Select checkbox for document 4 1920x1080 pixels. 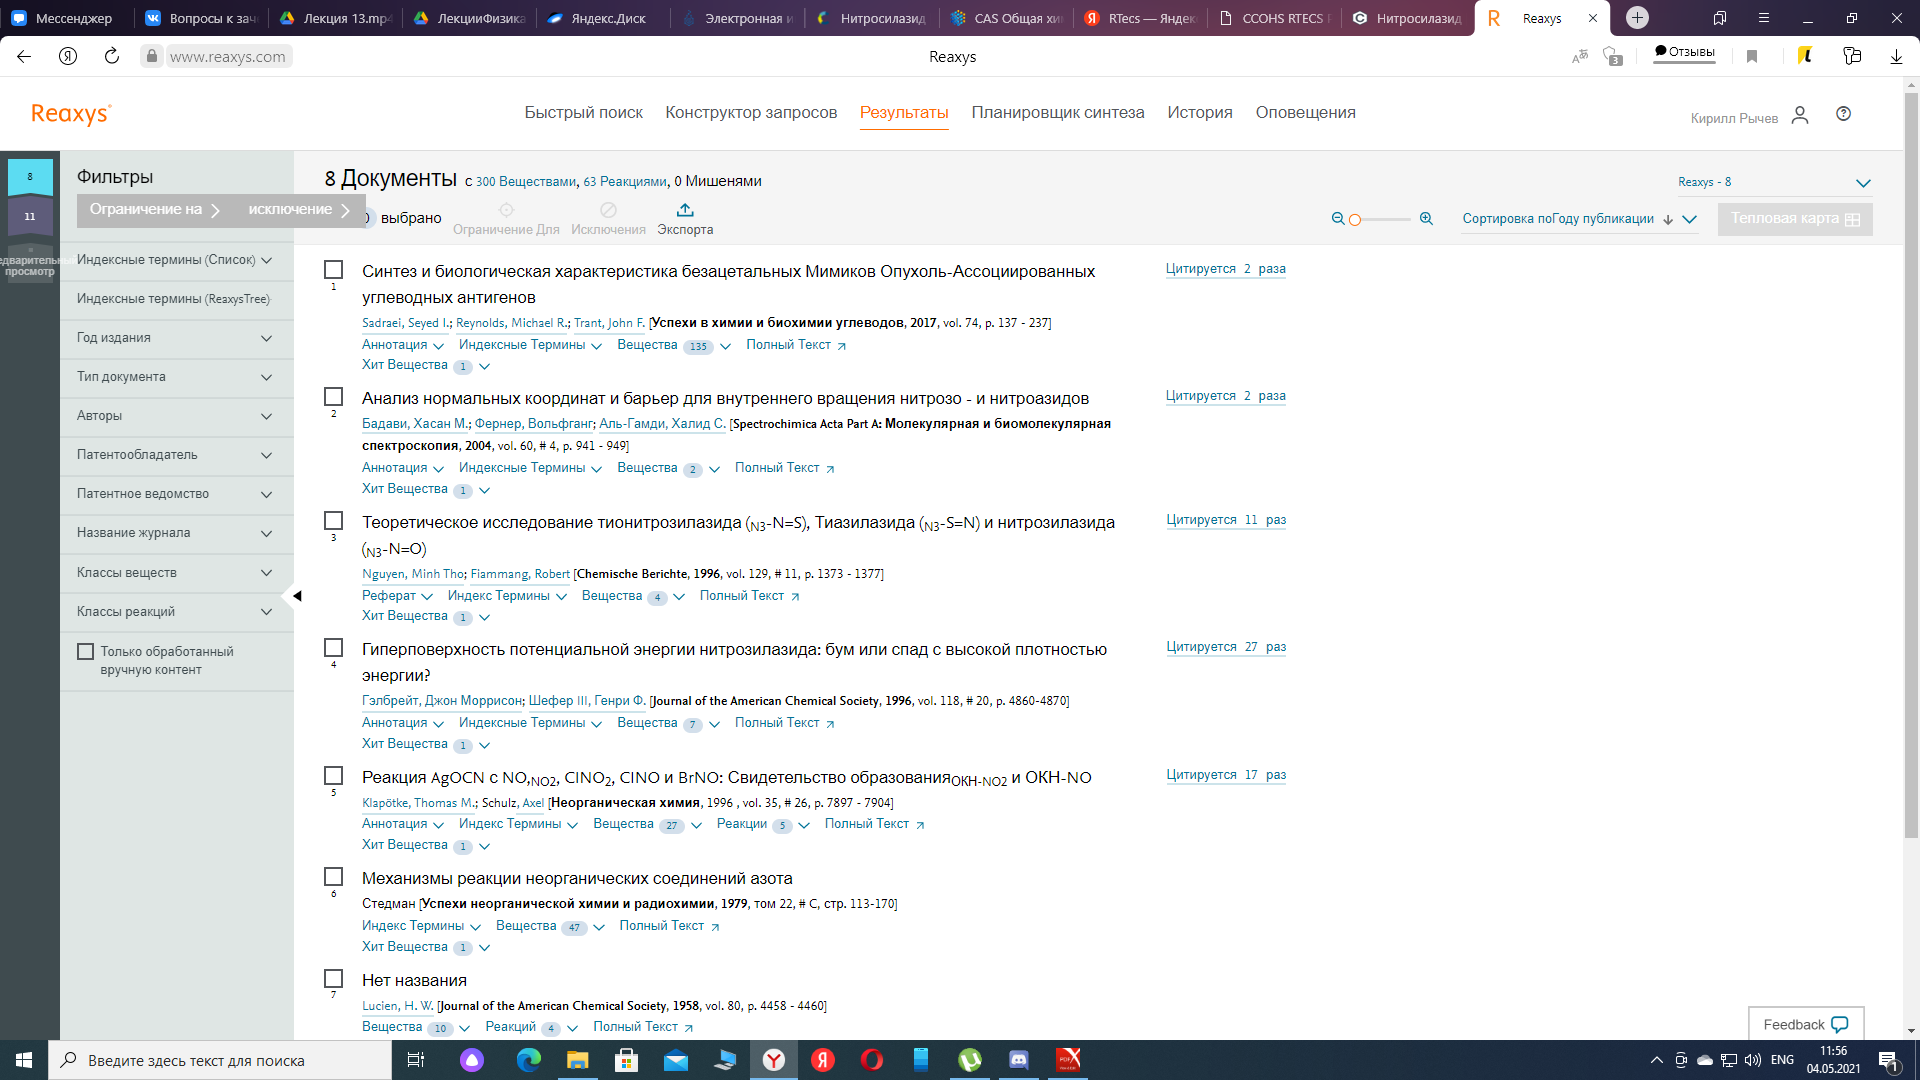click(x=334, y=648)
